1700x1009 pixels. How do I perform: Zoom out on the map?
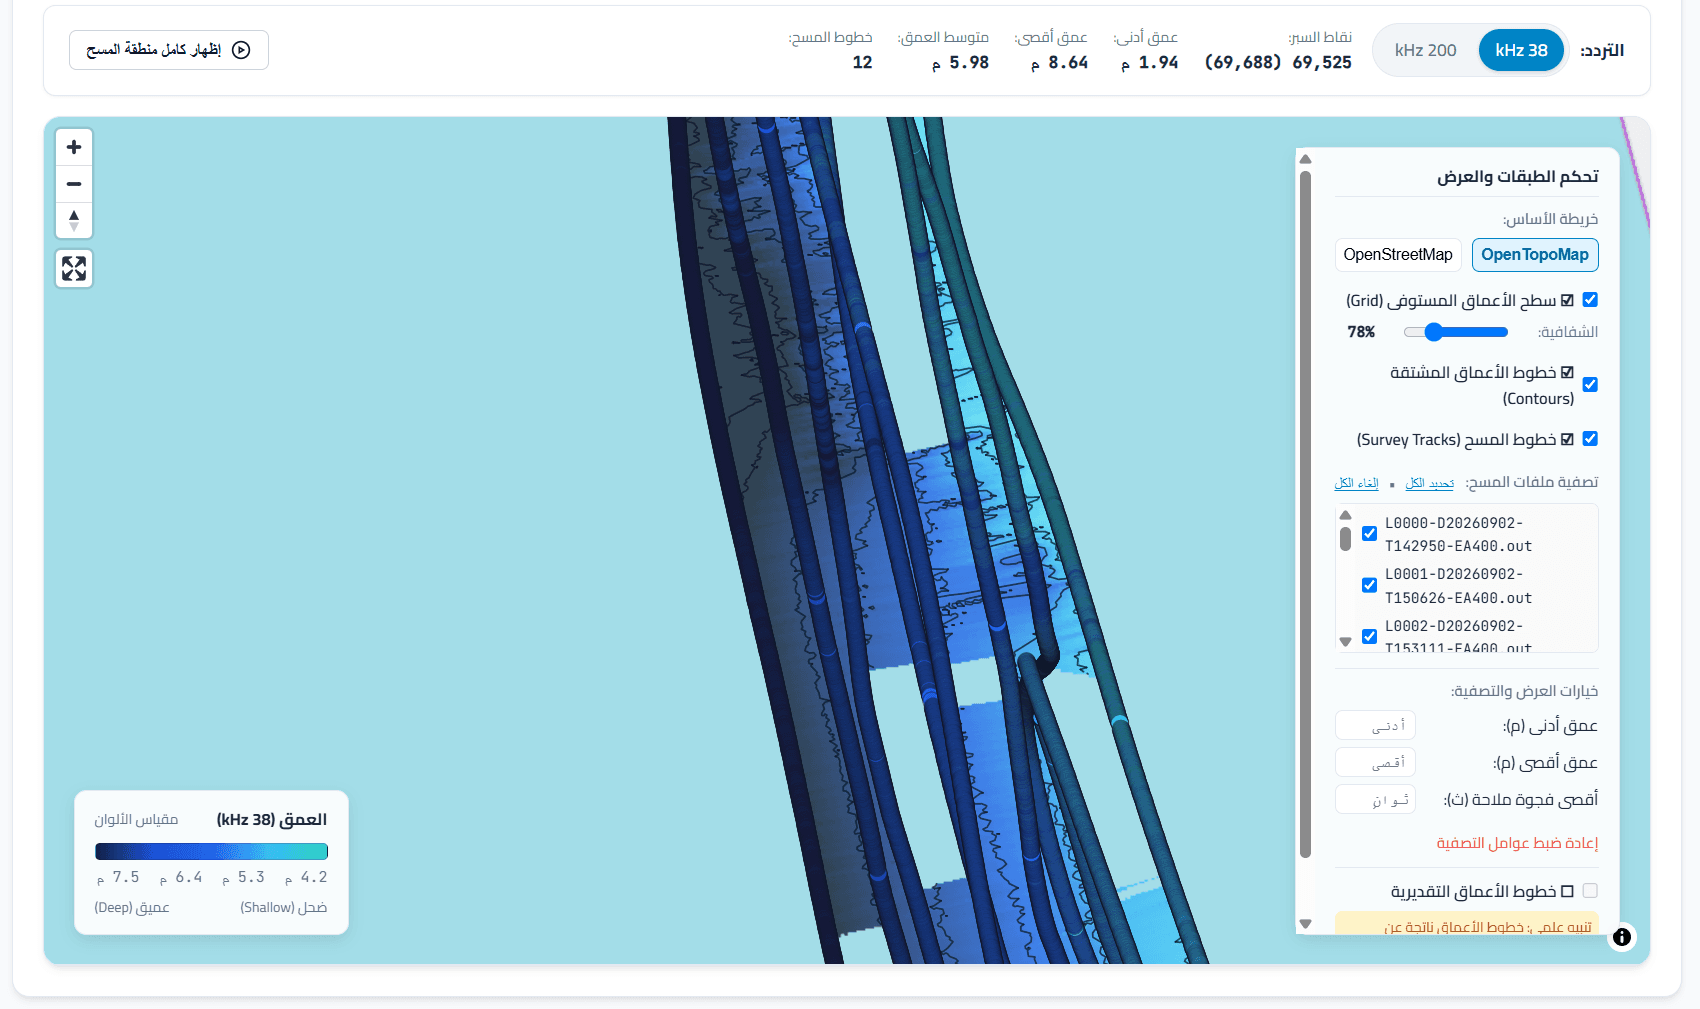[x=74, y=184]
